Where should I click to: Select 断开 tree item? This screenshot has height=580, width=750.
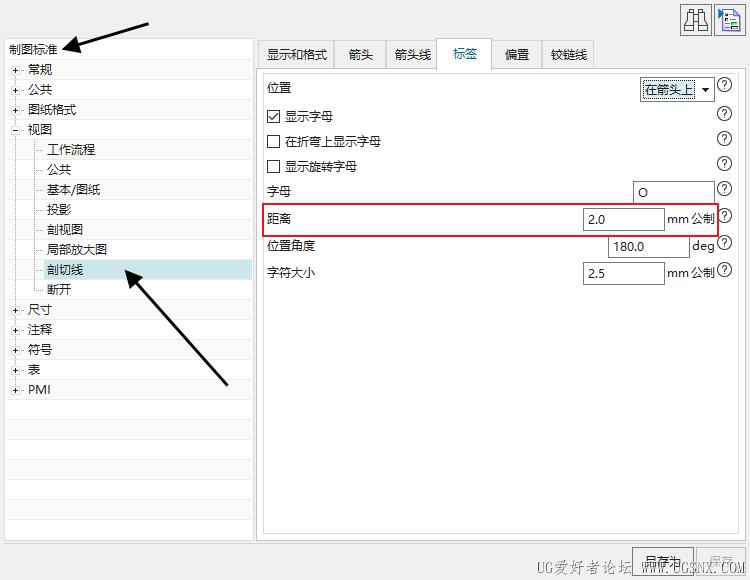[59, 290]
